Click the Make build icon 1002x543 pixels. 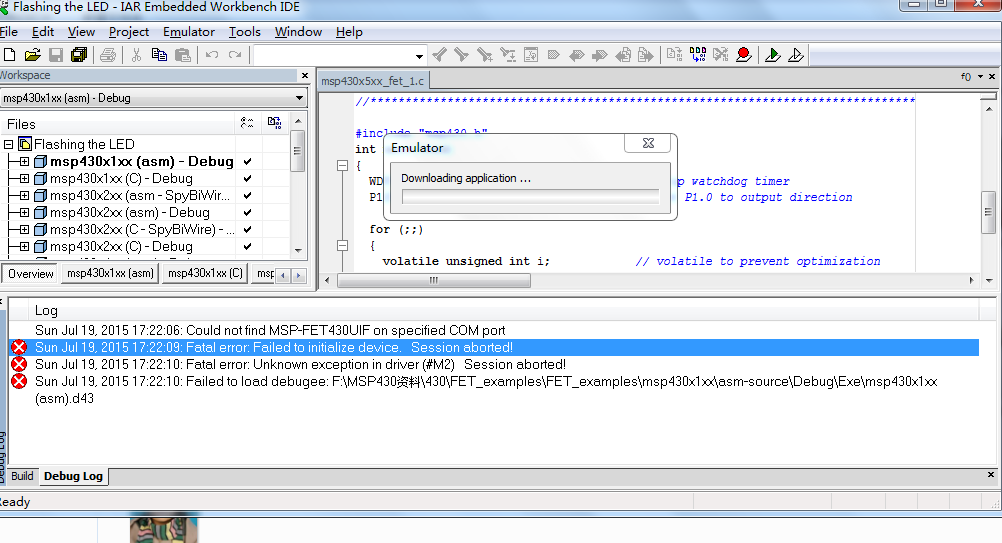tap(698, 56)
